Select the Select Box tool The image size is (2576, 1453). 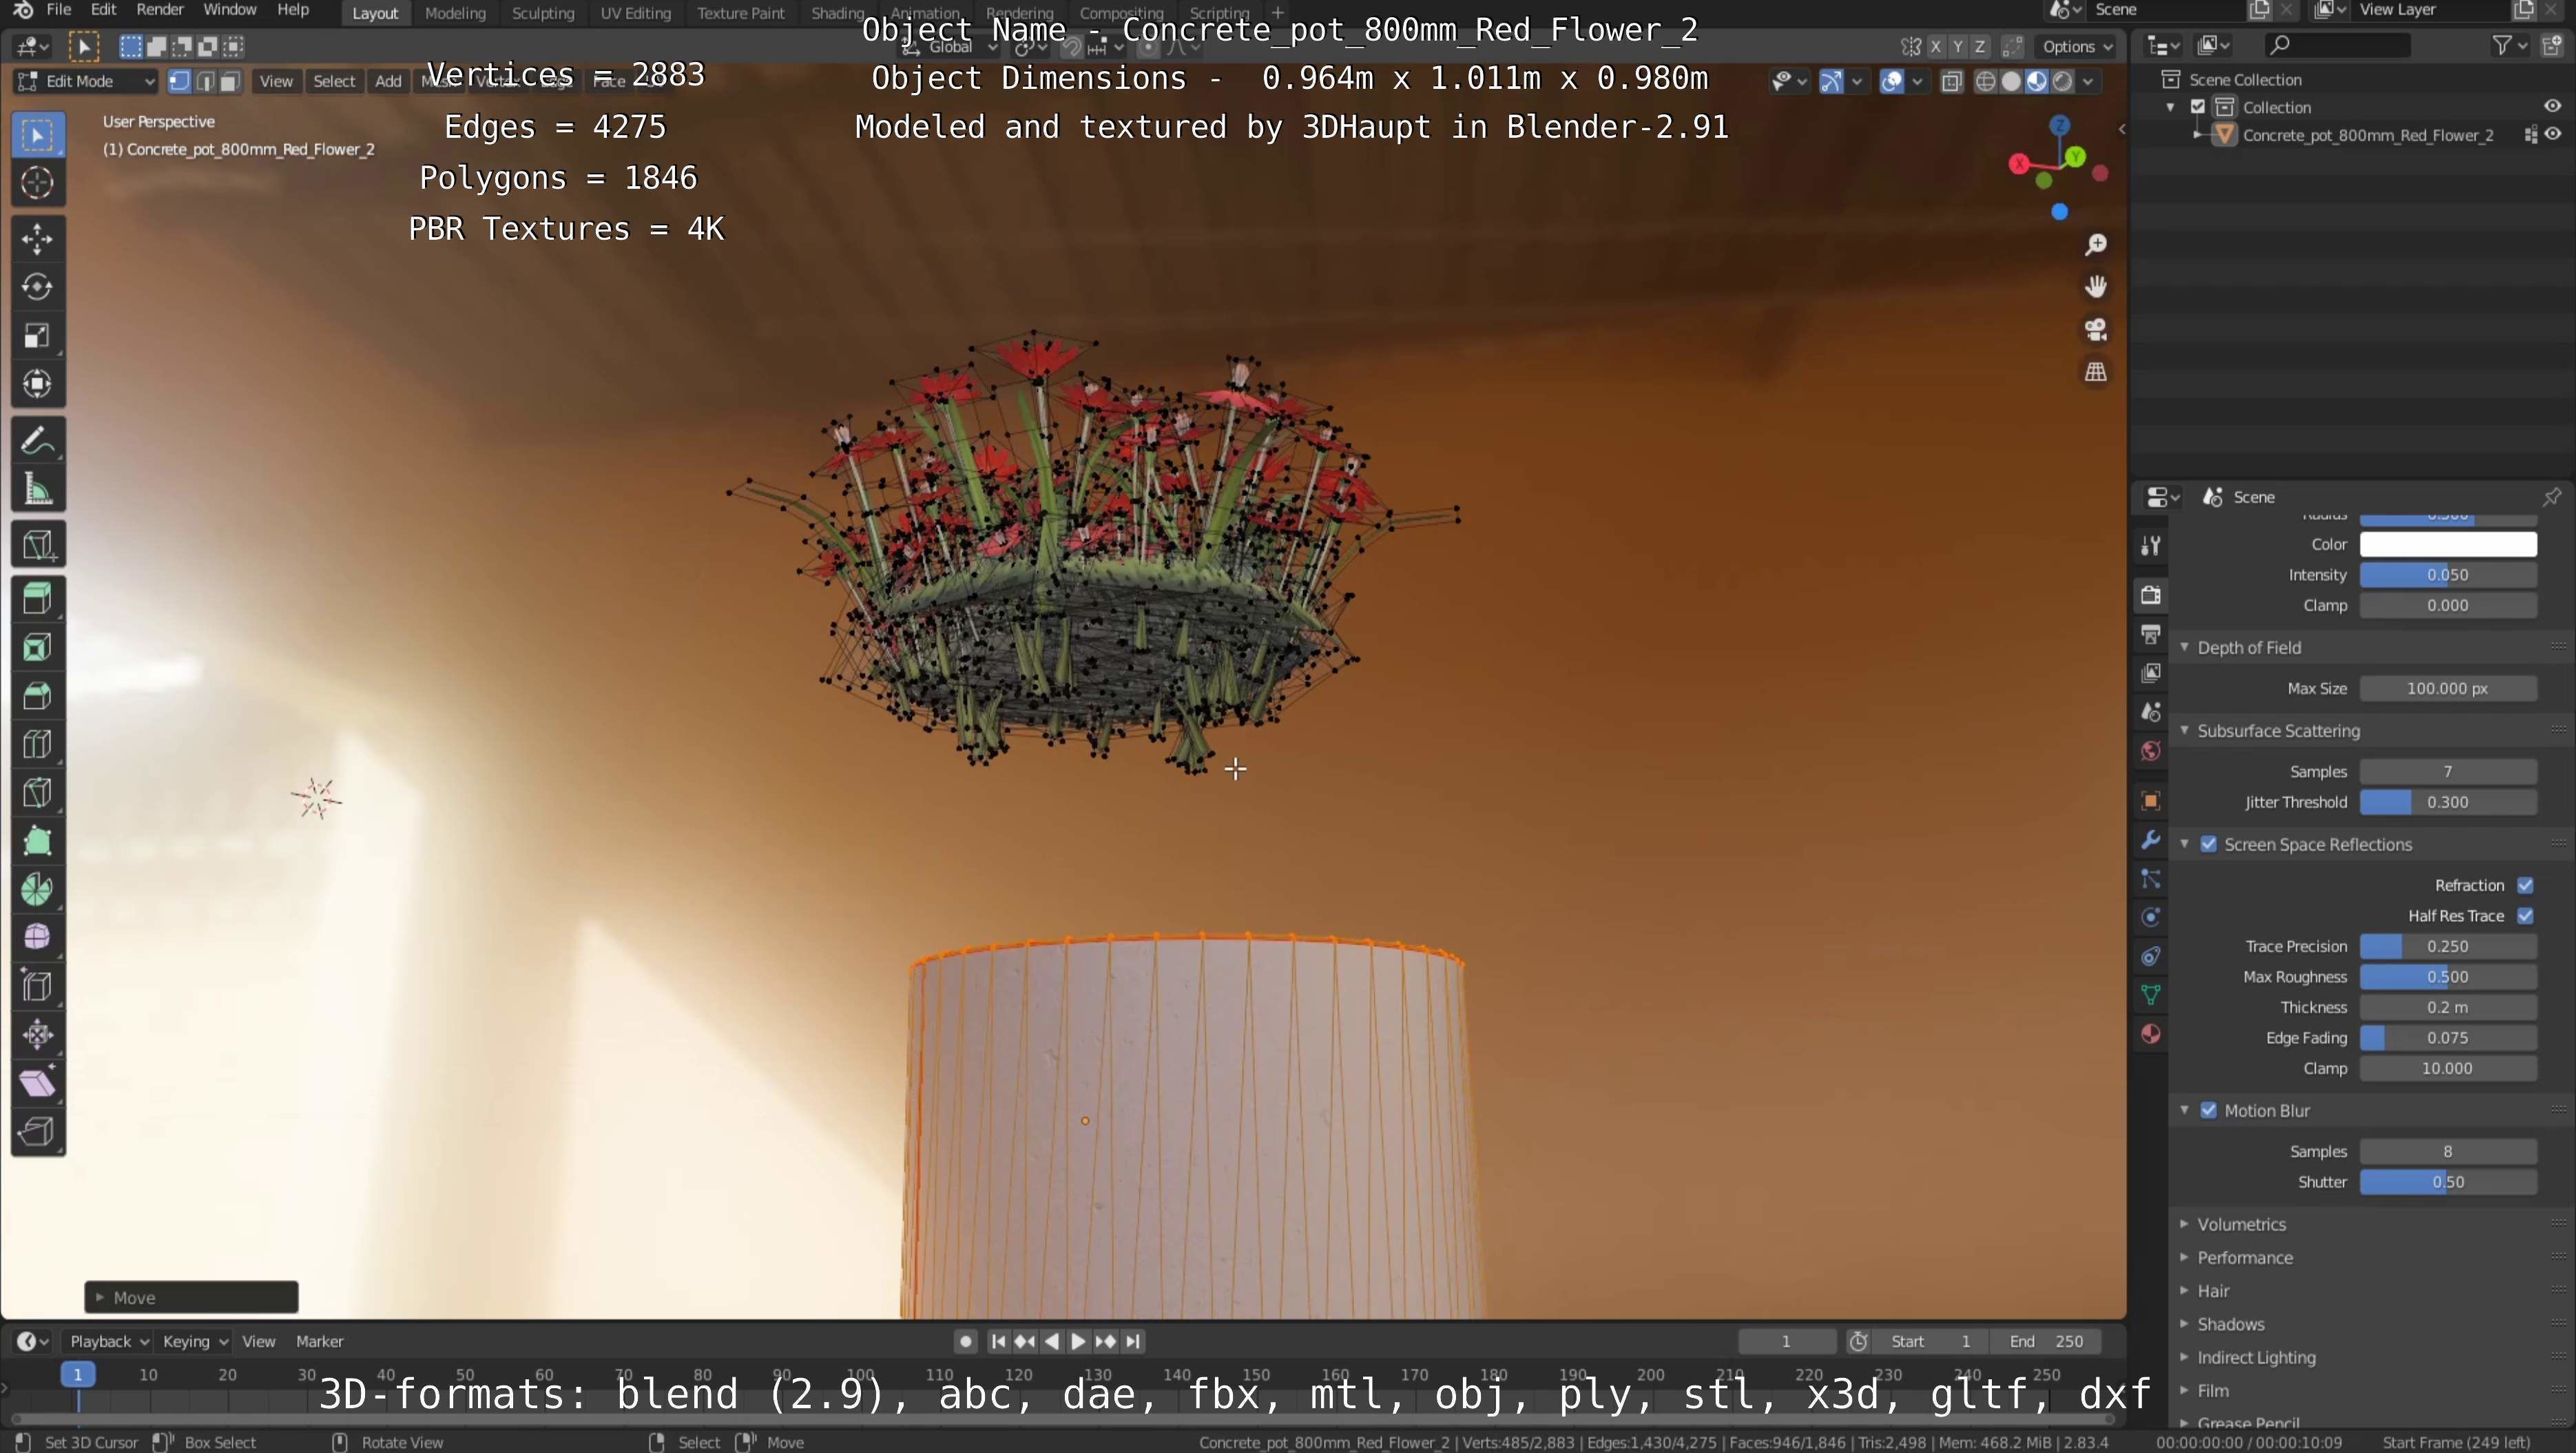[38, 135]
